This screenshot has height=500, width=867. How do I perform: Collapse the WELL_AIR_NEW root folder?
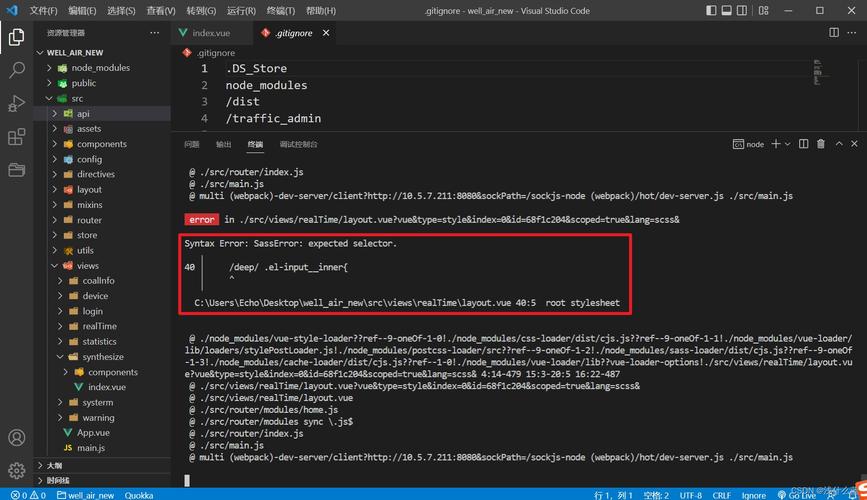(x=40, y=53)
